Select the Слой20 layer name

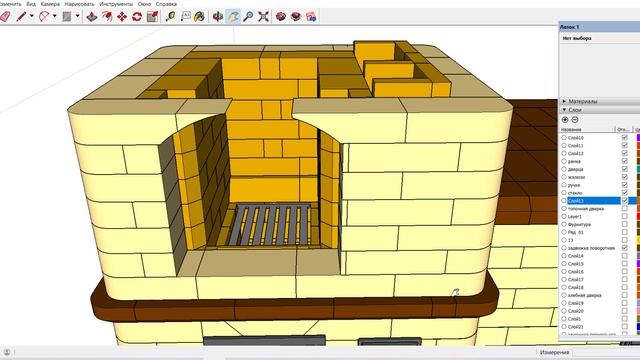576,311
